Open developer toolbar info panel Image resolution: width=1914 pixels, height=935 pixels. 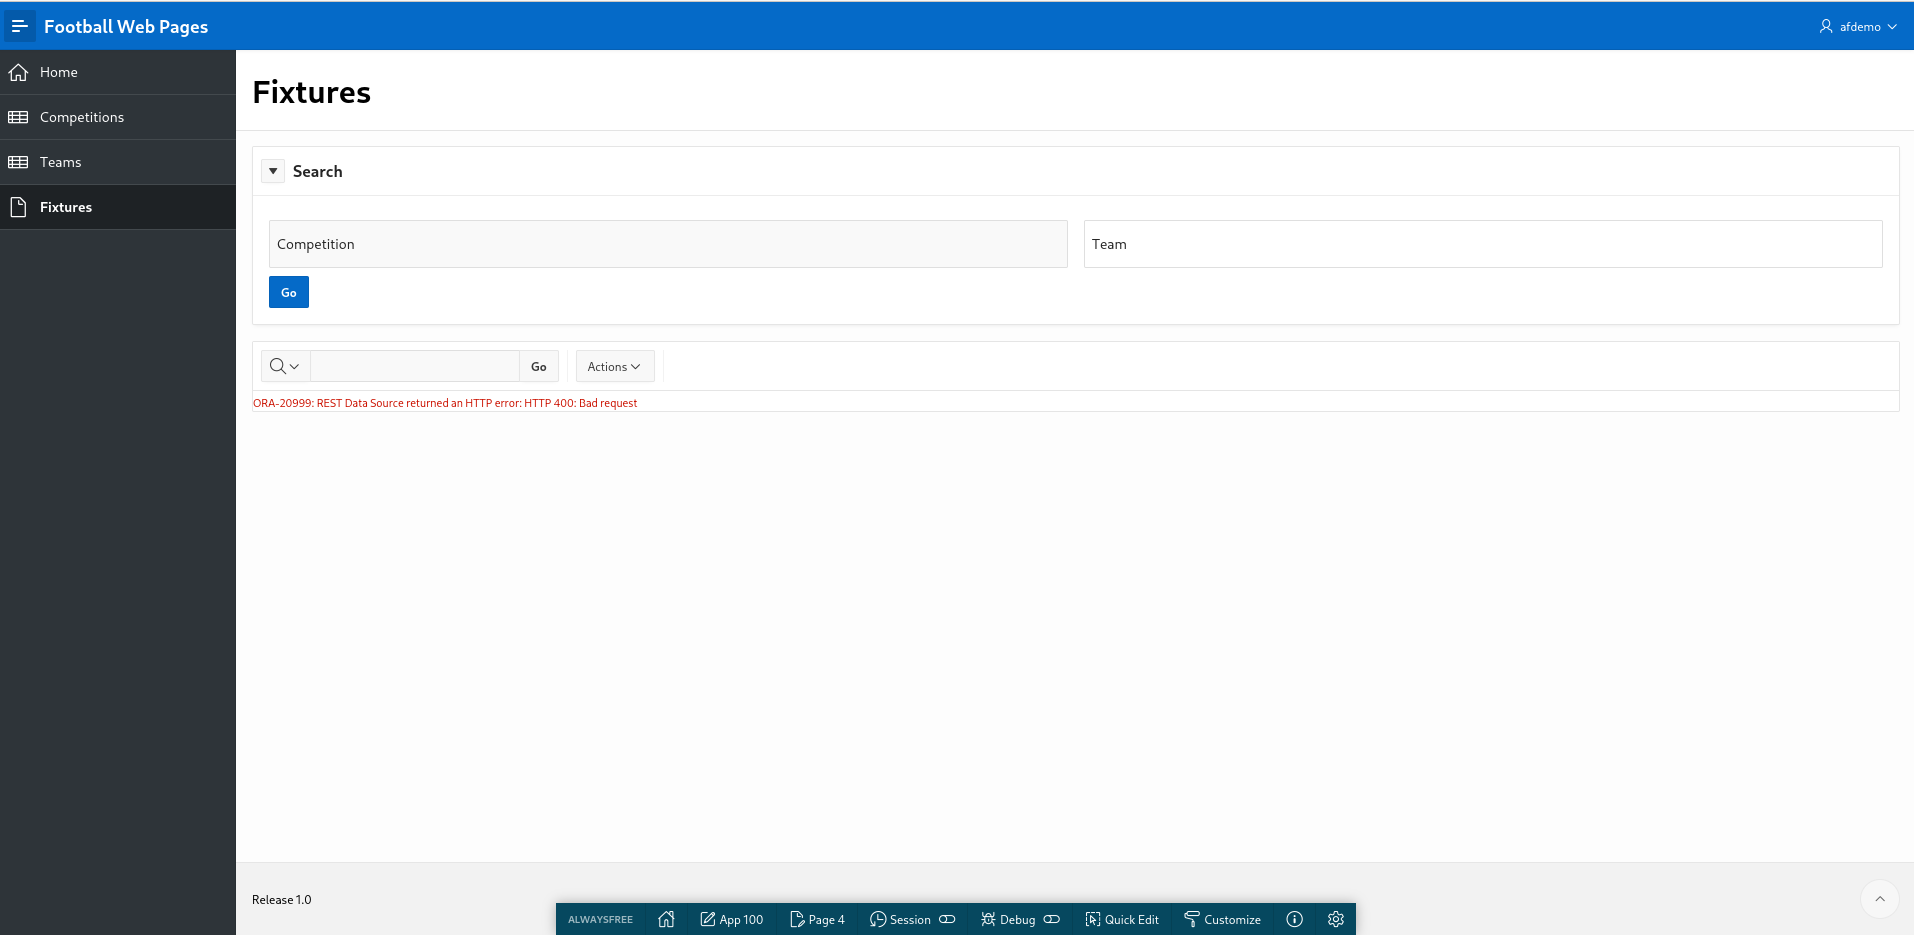pyautogui.click(x=1293, y=919)
